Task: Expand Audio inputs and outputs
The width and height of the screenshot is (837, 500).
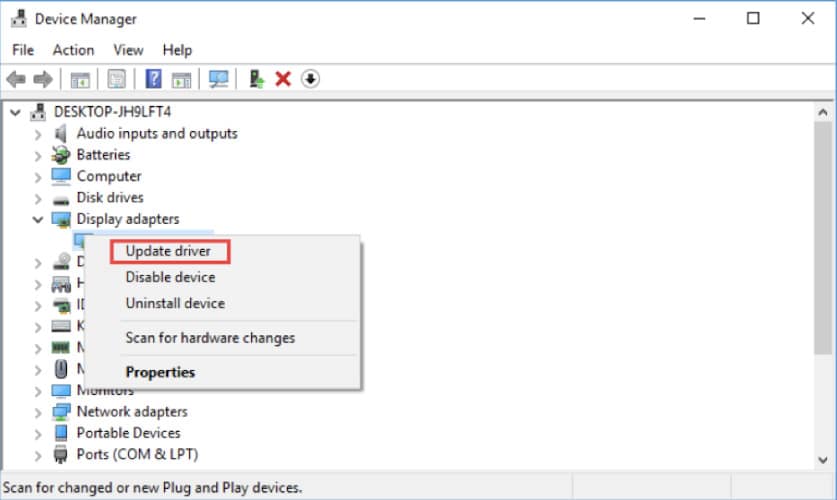Action: [38, 134]
